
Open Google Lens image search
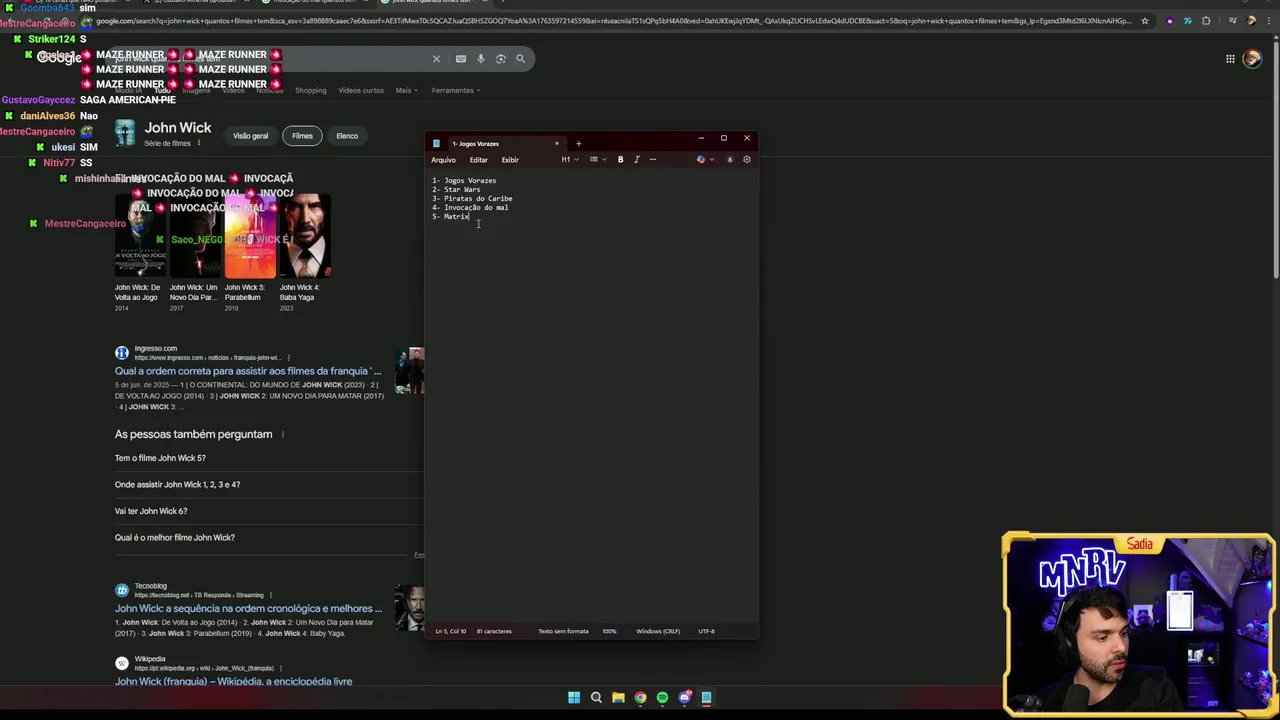[501, 59]
